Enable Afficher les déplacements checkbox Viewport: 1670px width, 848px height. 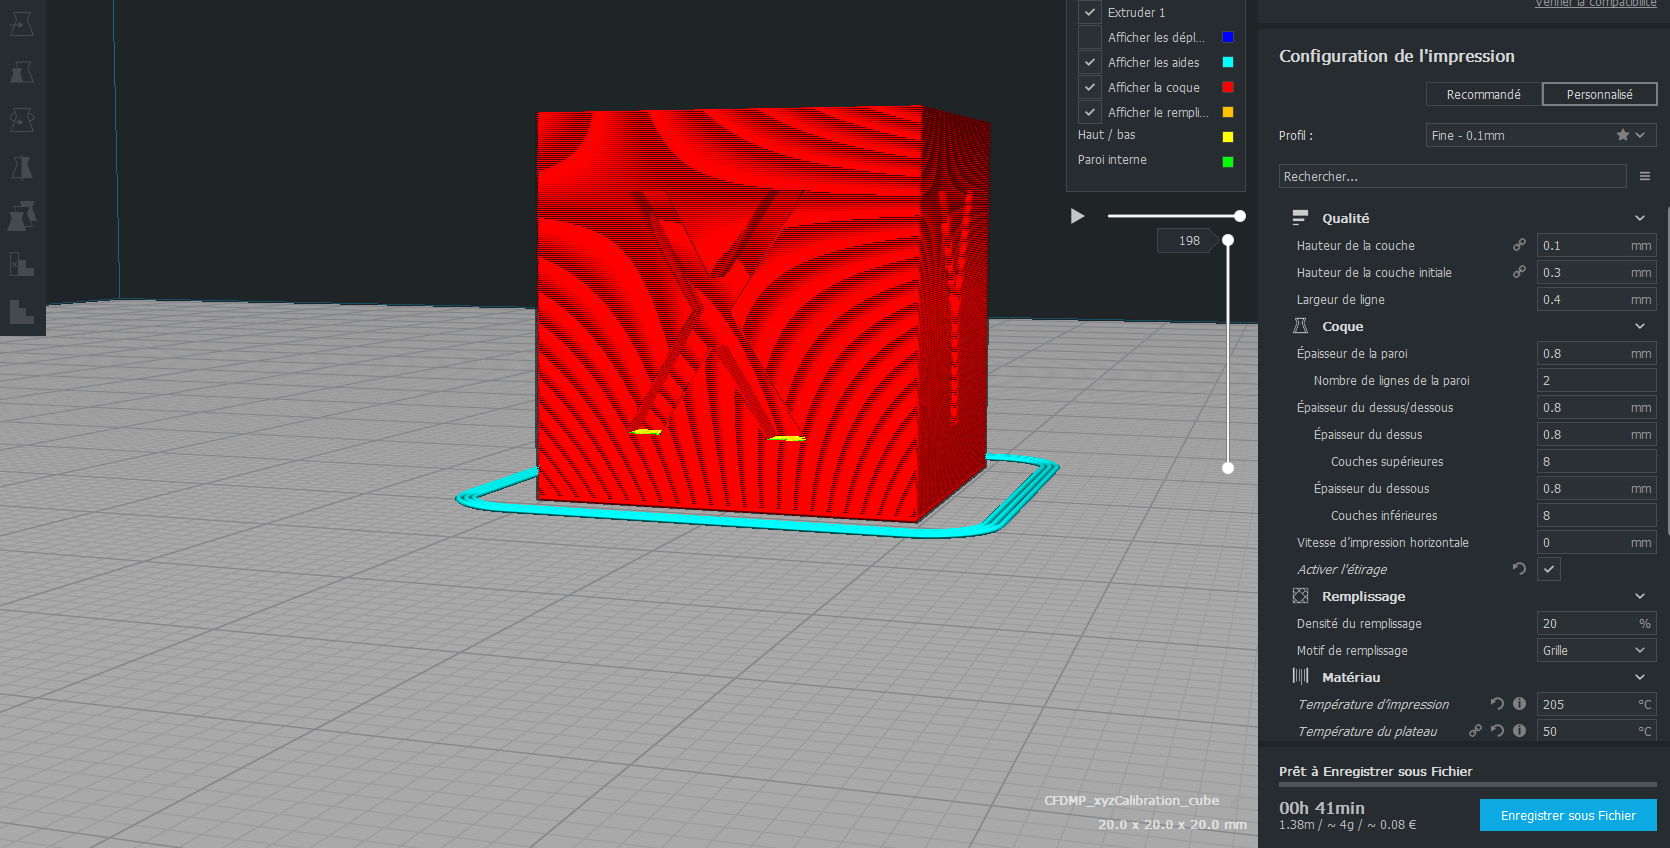pos(1090,37)
